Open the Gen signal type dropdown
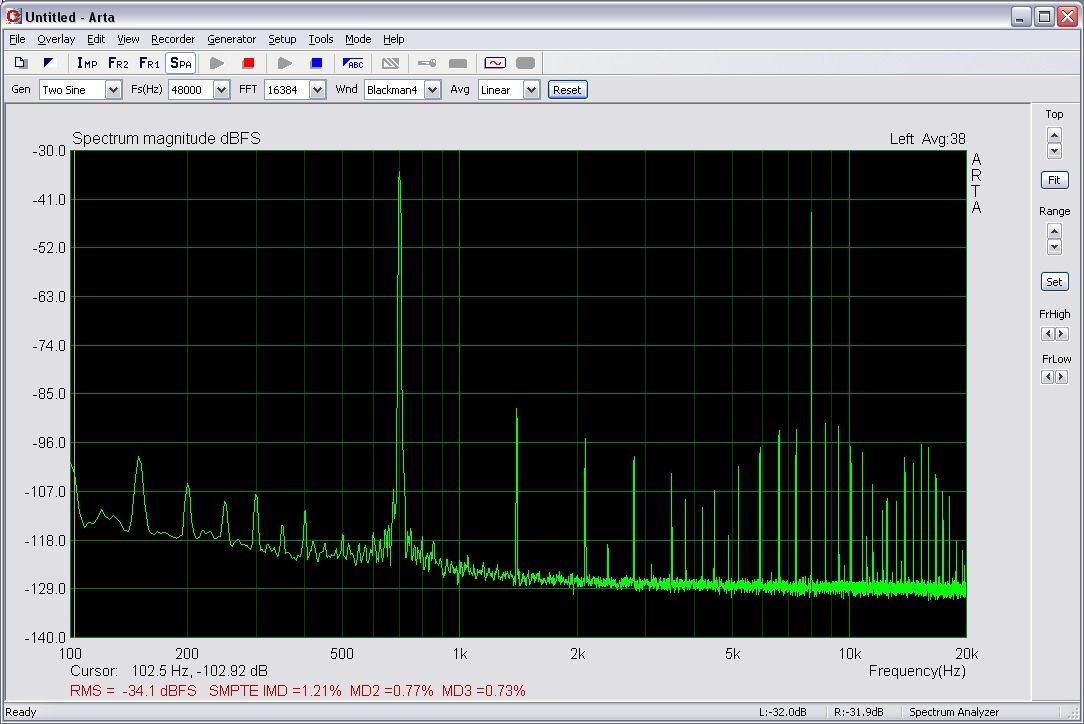This screenshot has width=1084, height=724. tap(113, 90)
